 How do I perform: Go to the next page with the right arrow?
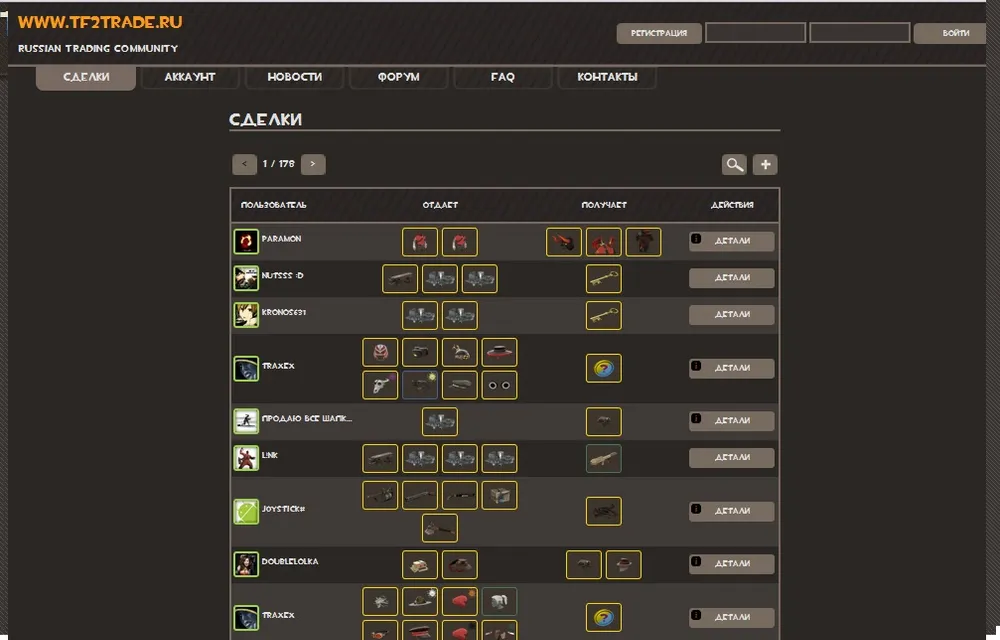[x=312, y=164]
